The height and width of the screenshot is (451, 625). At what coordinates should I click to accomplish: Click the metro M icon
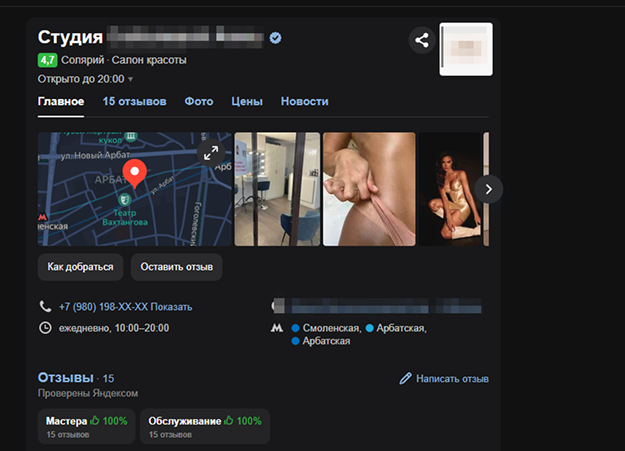coord(277,328)
